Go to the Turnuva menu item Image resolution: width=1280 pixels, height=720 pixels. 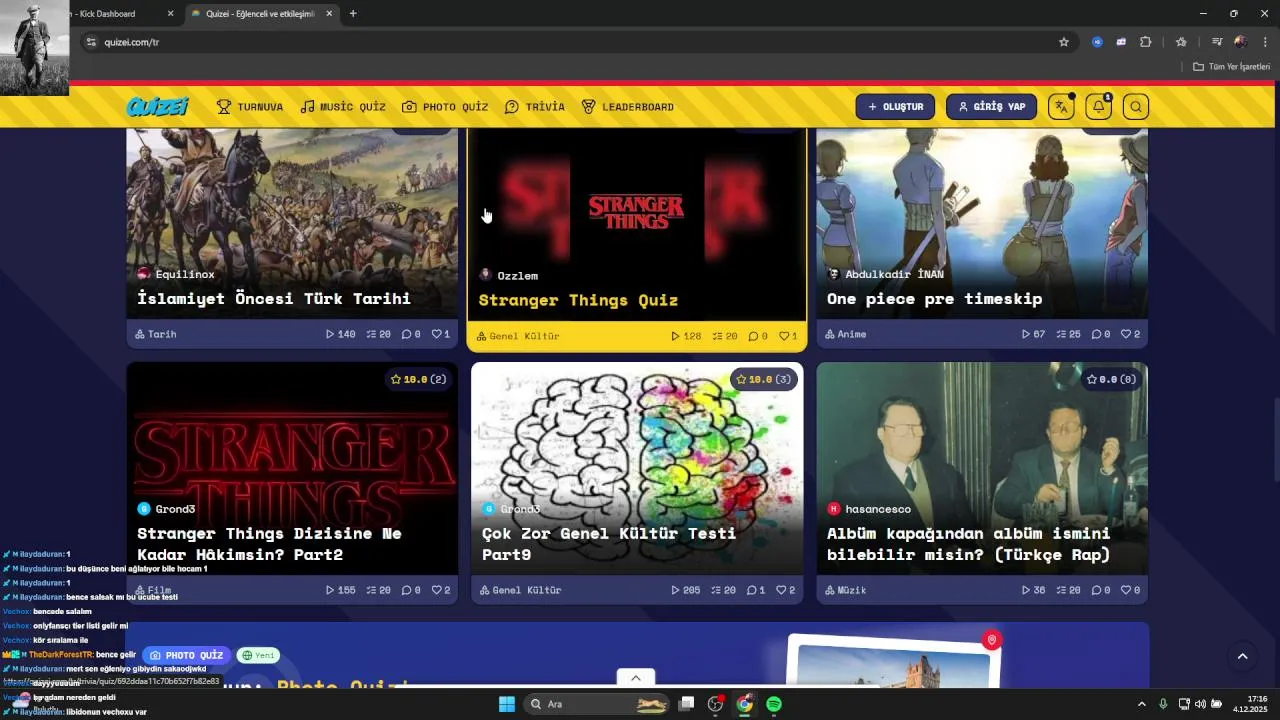click(x=250, y=107)
